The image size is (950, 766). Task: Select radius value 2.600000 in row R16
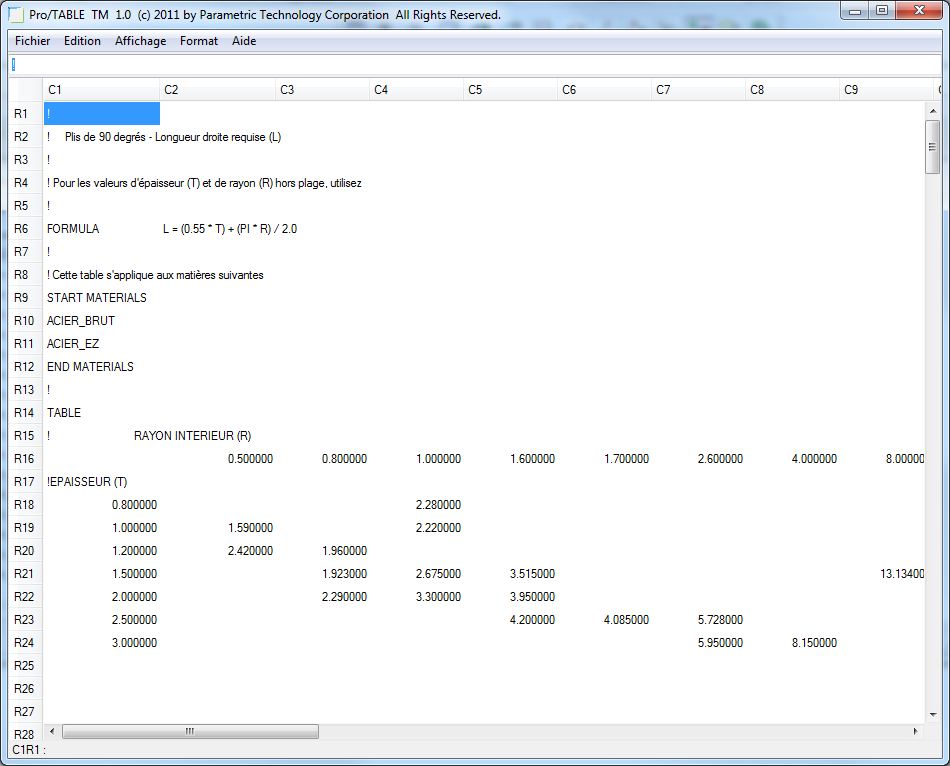click(720, 459)
